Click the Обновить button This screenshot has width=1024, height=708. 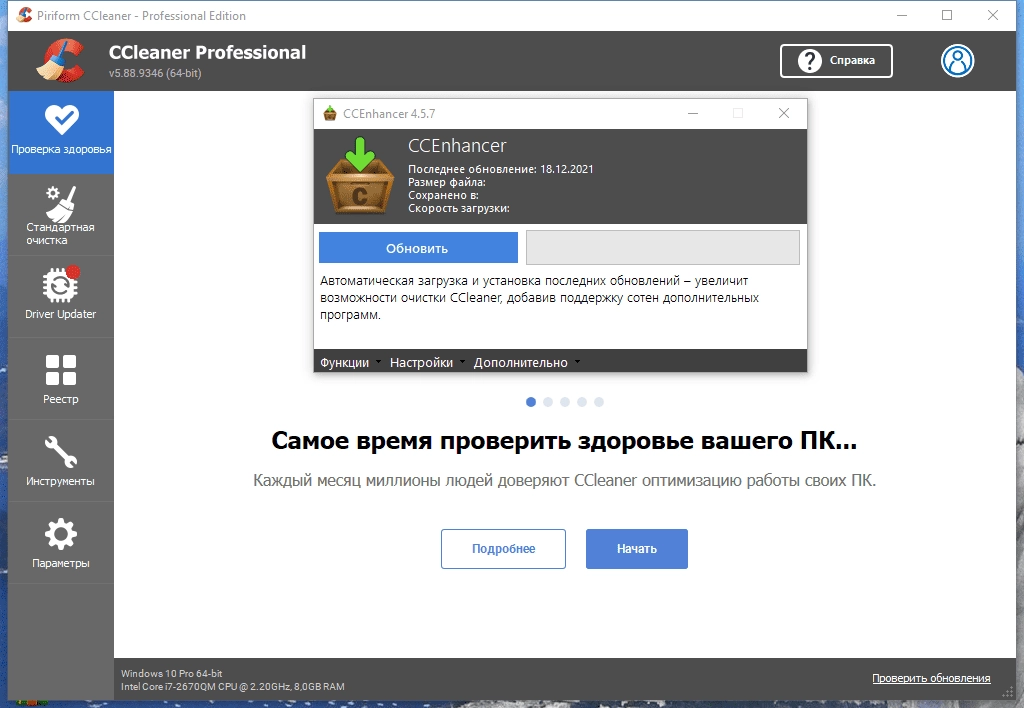417,247
